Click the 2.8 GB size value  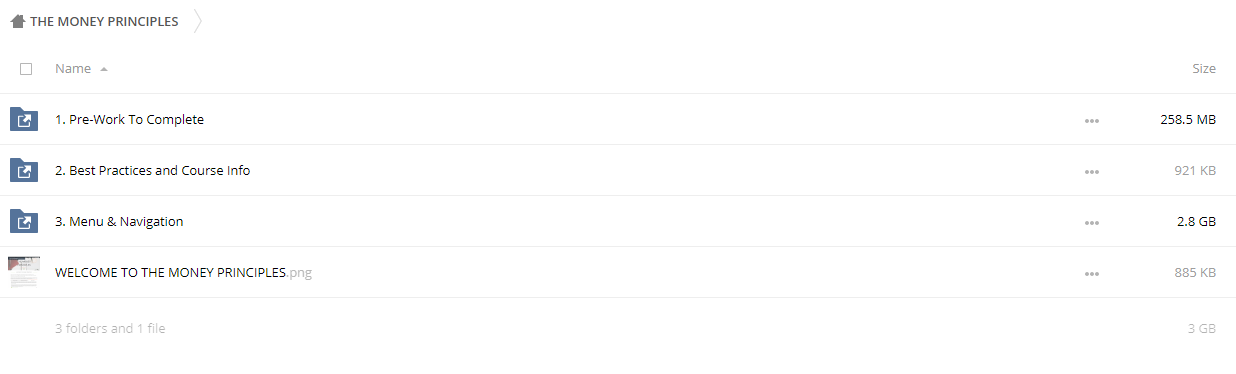[x=1196, y=222]
